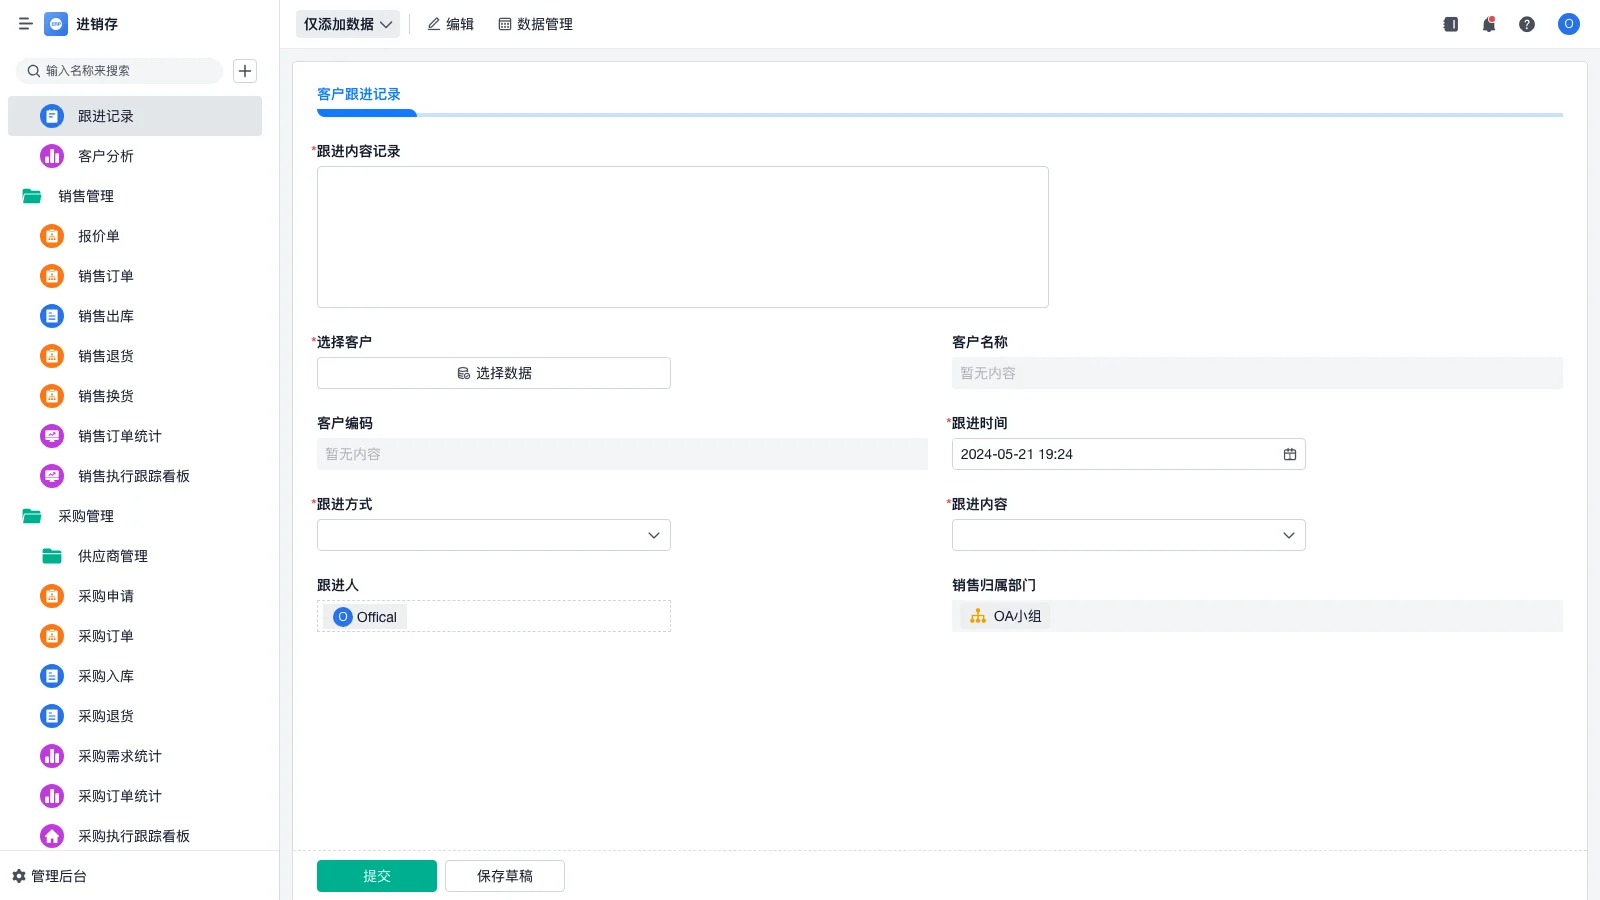The height and width of the screenshot is (900, 1600).
Task: Open 销售换货 icon in sidebar
Action: tap(52, 396)
